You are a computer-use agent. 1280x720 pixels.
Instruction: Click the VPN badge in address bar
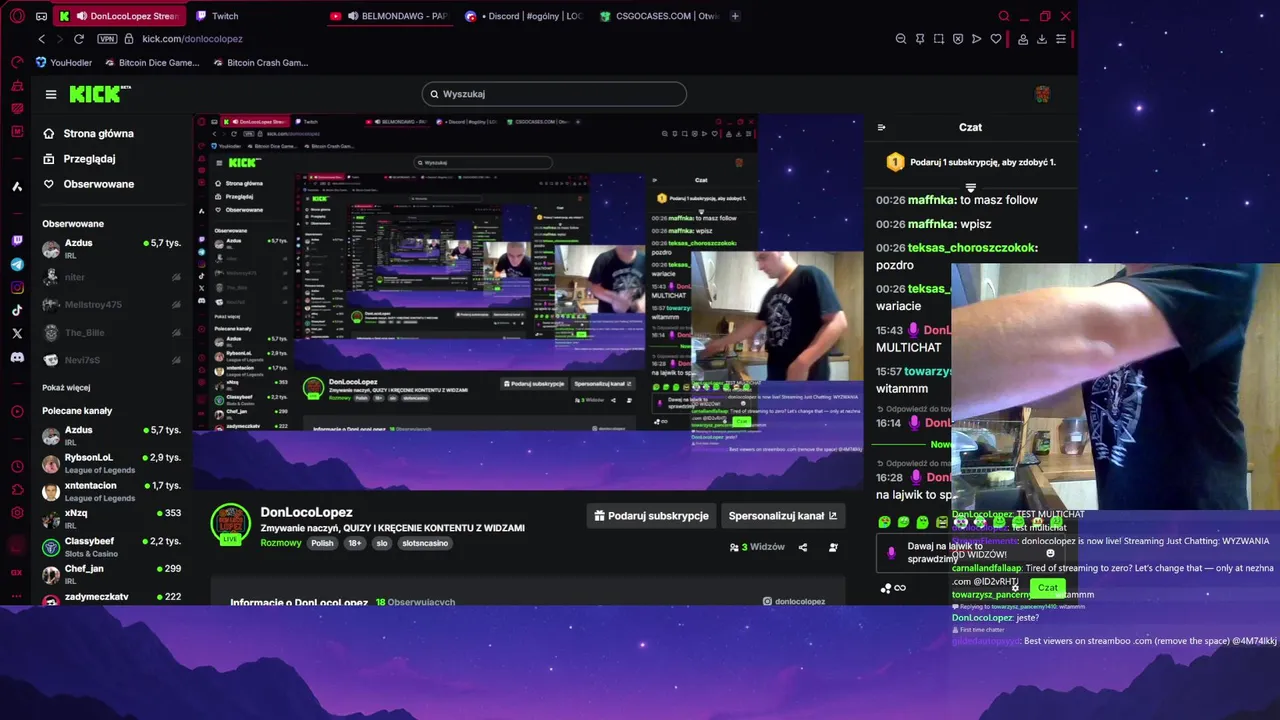(x=107, y=39)
